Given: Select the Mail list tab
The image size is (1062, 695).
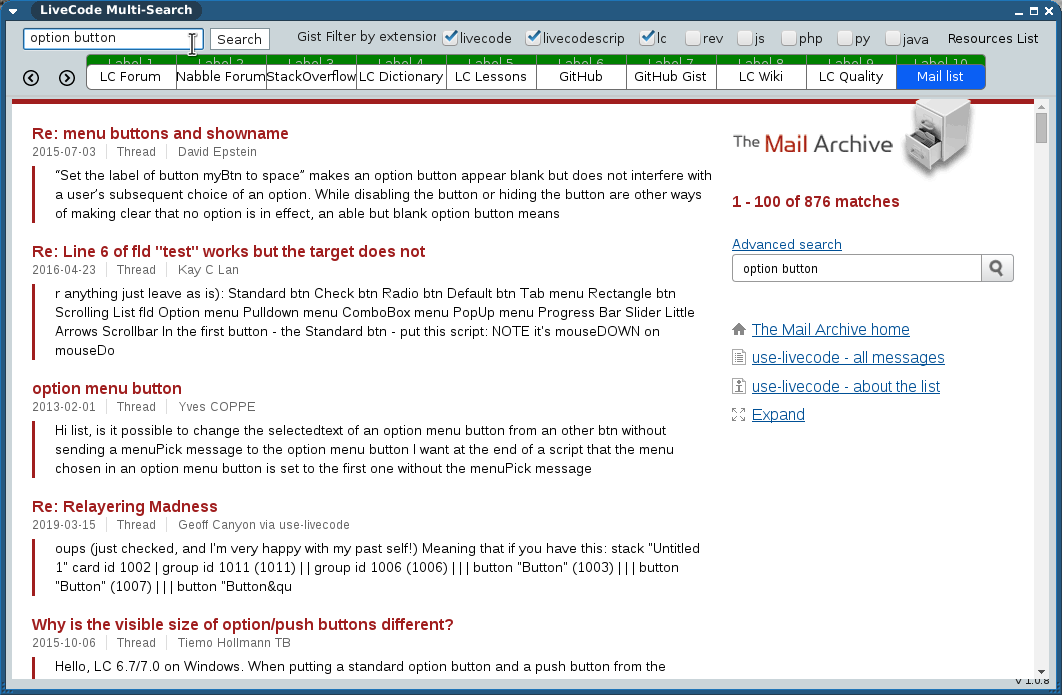Looking at the screenshot, I should coord(940,77).
